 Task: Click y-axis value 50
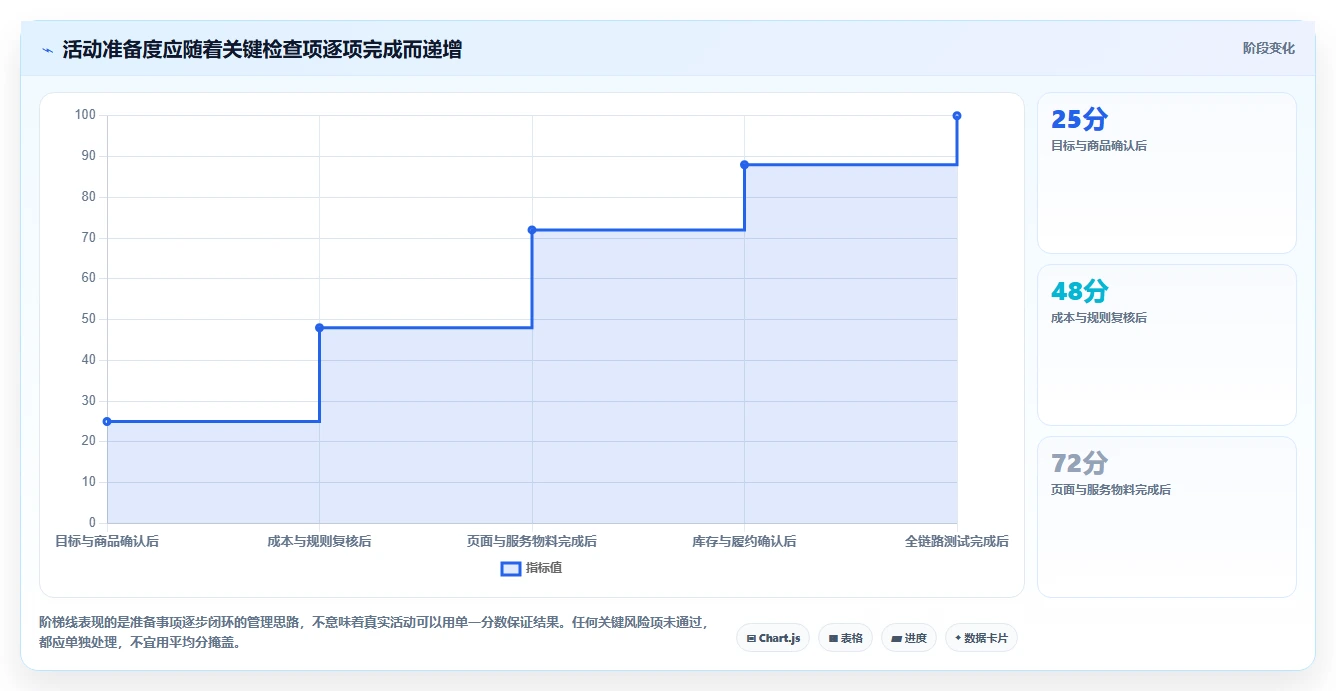pos(89,319)
